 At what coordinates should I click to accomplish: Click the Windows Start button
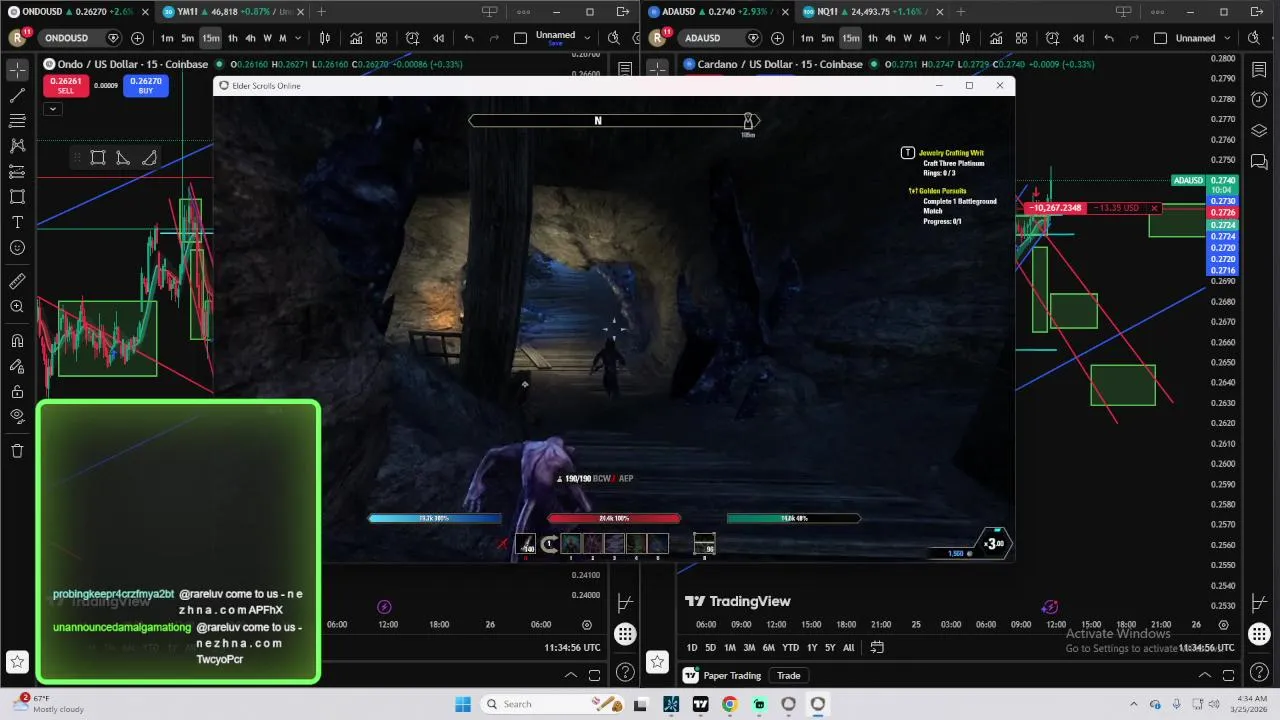pos(463,704)
